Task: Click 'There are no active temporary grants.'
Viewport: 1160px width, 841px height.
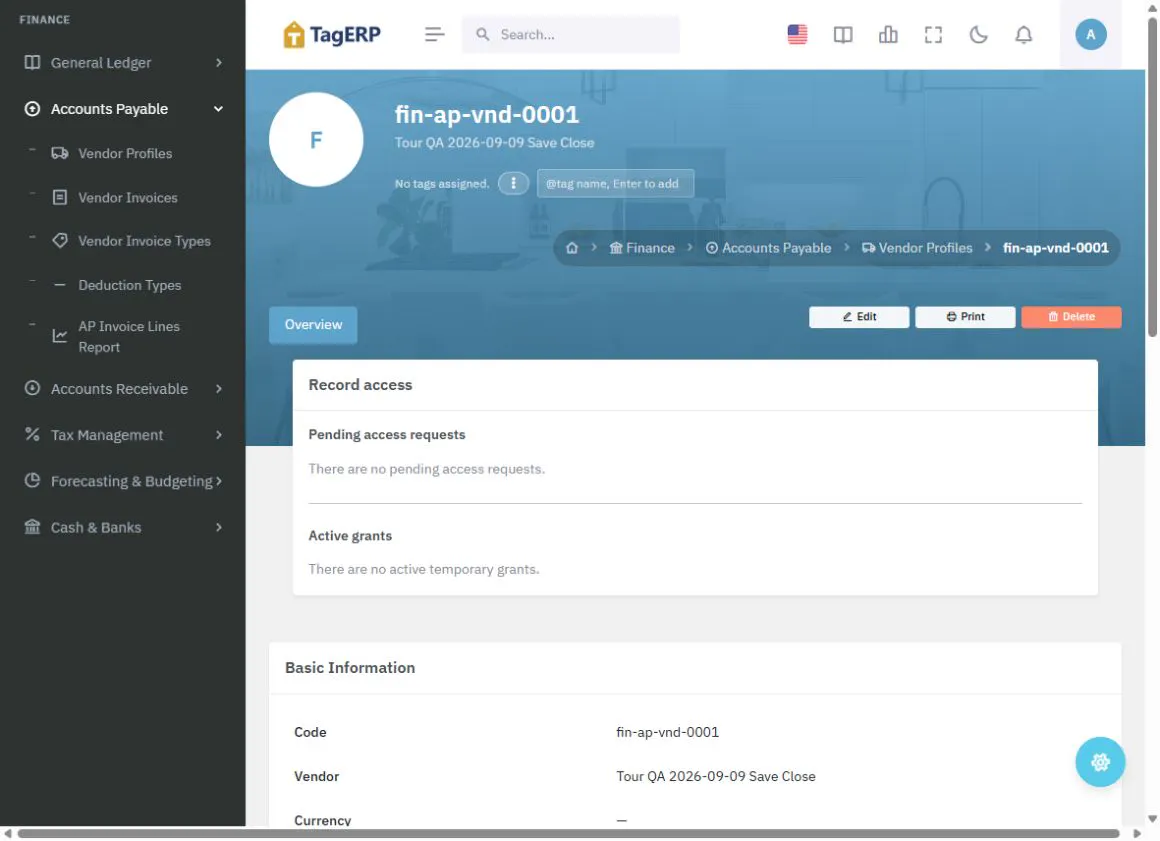Action: pyautogui.click(x=424, y=570)
